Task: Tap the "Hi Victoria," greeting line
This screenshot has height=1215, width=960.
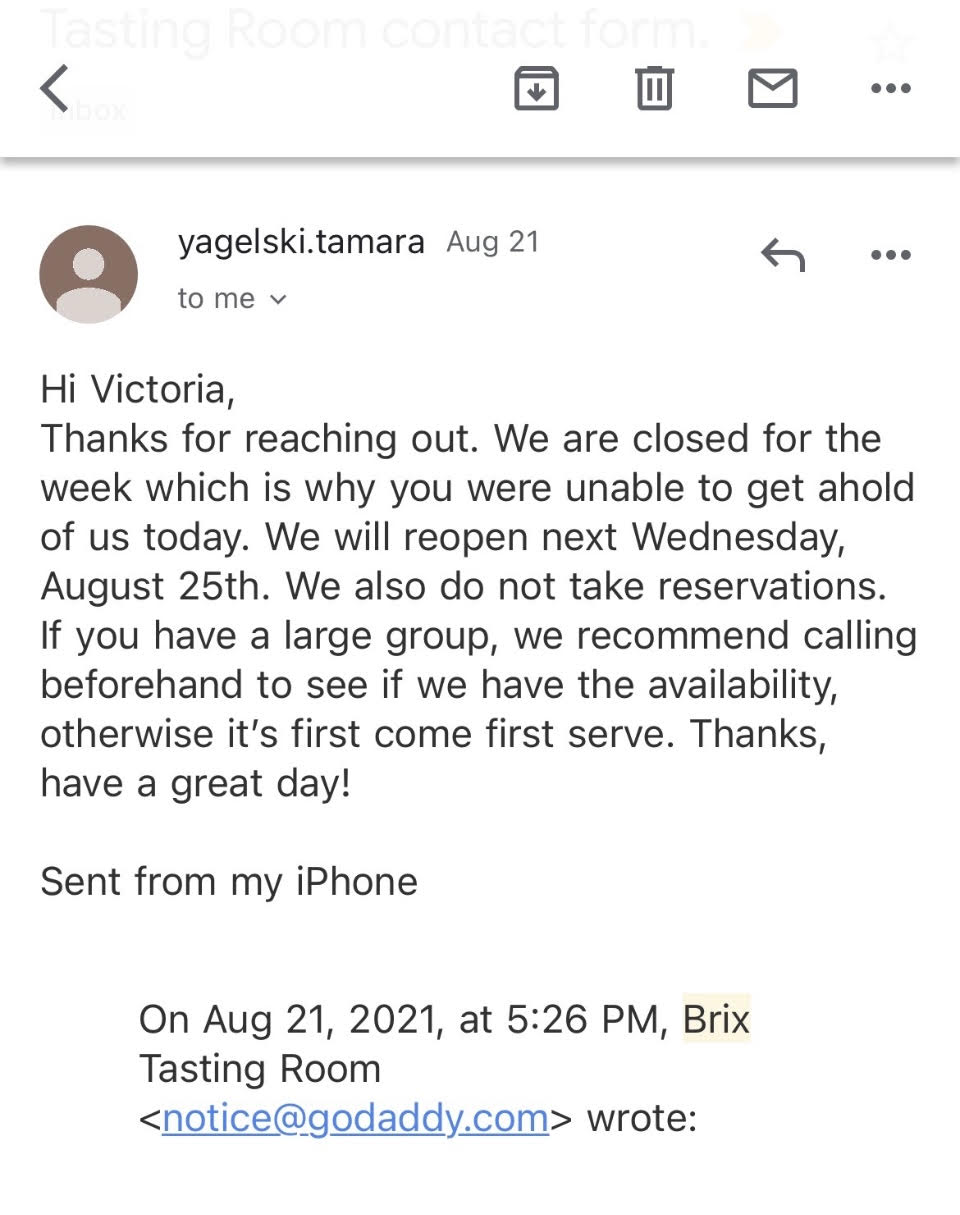Action: pyautogui.click(x=138, y=389)
